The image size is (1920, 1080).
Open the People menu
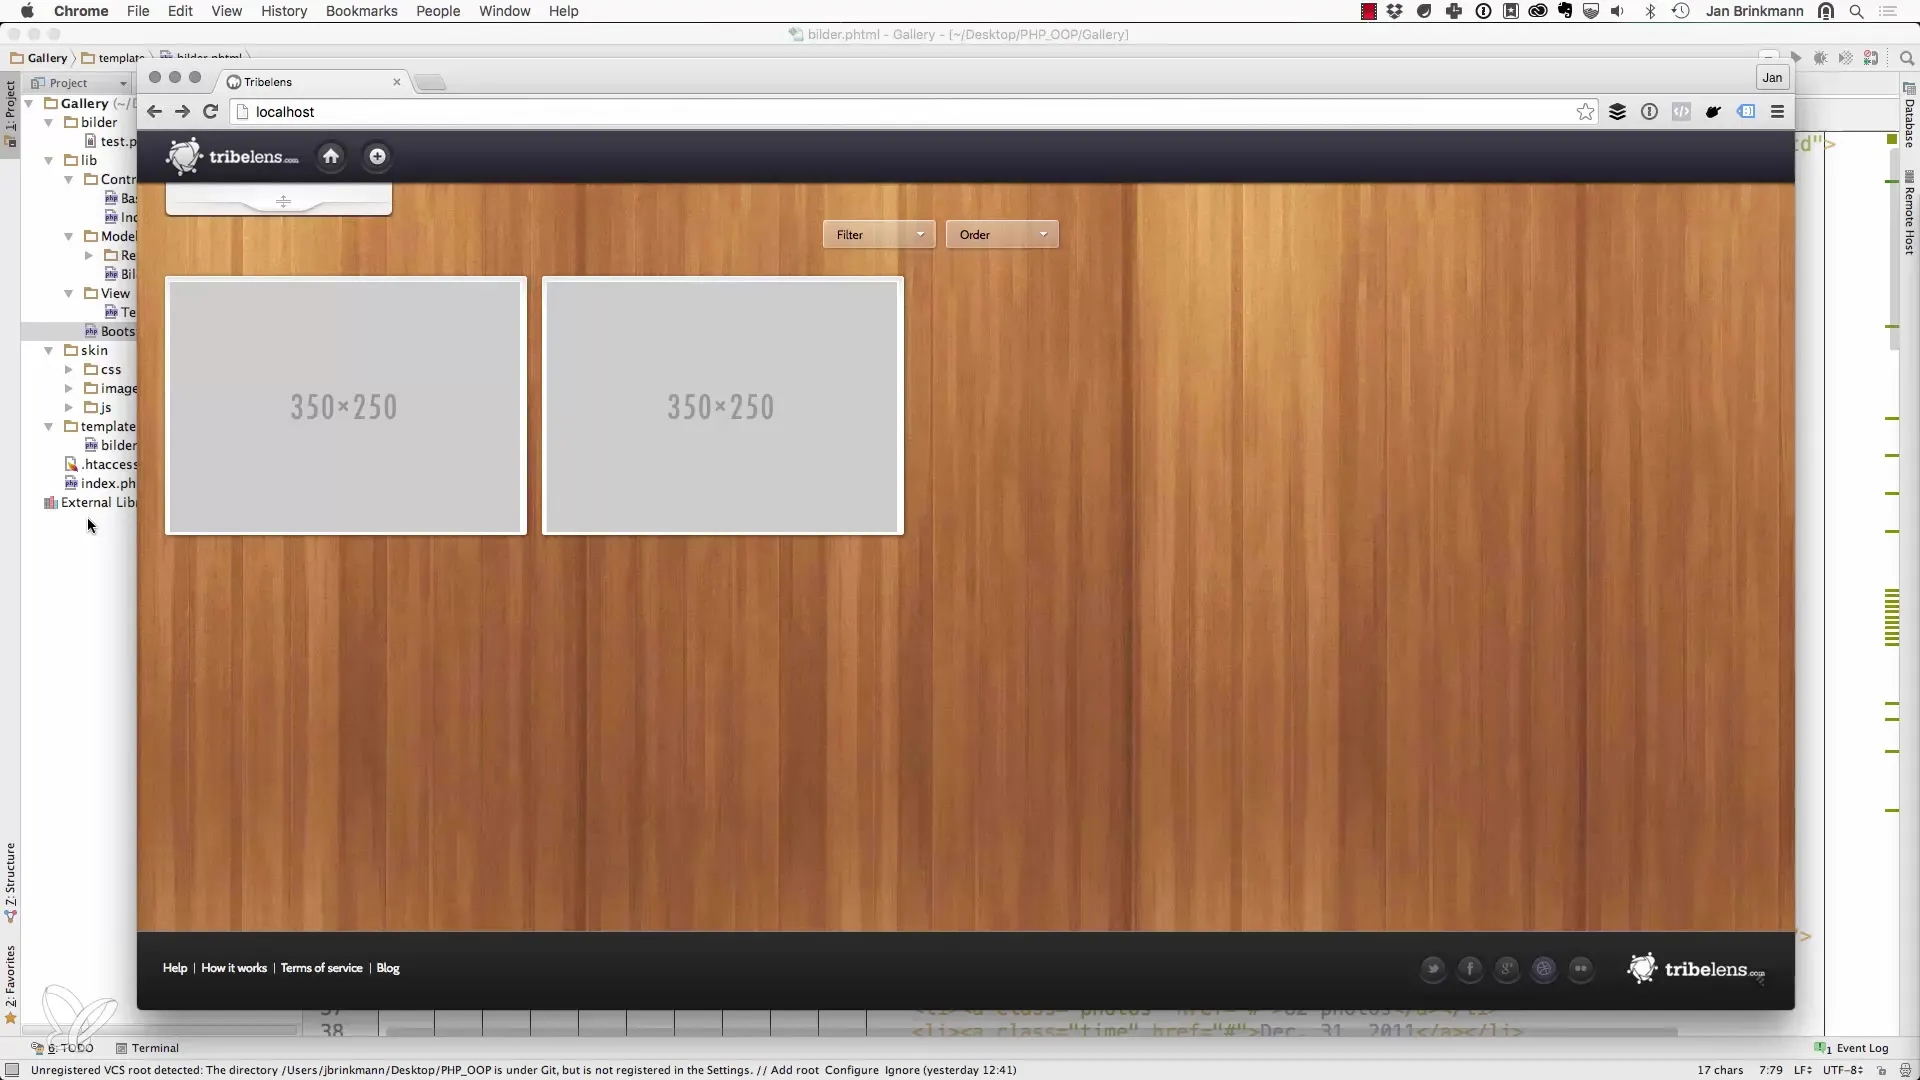pos(438,11)
